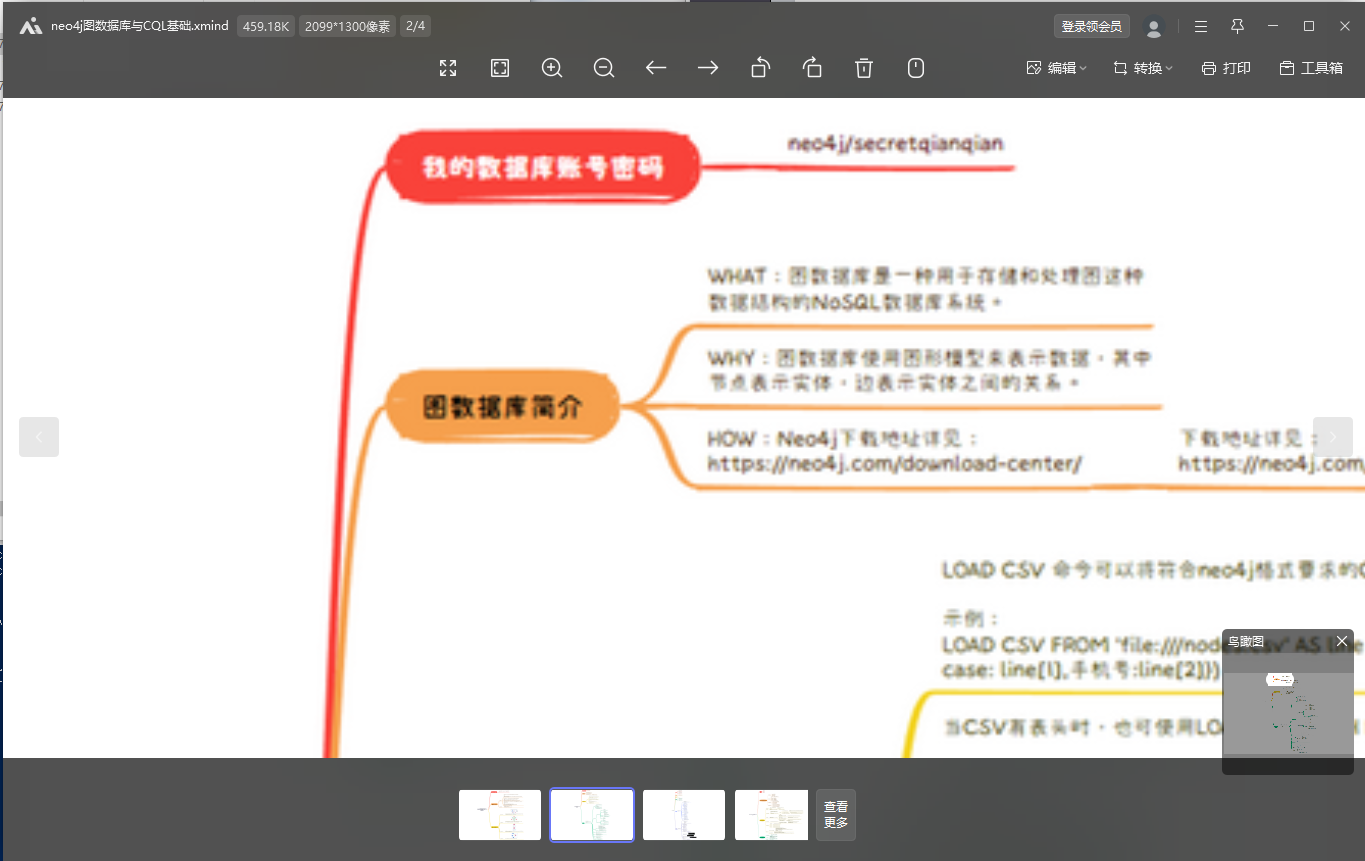This screenshot has width=1365, height=861.
Task: Open the 转换 convert dropdown
Action: point(1143,68)
